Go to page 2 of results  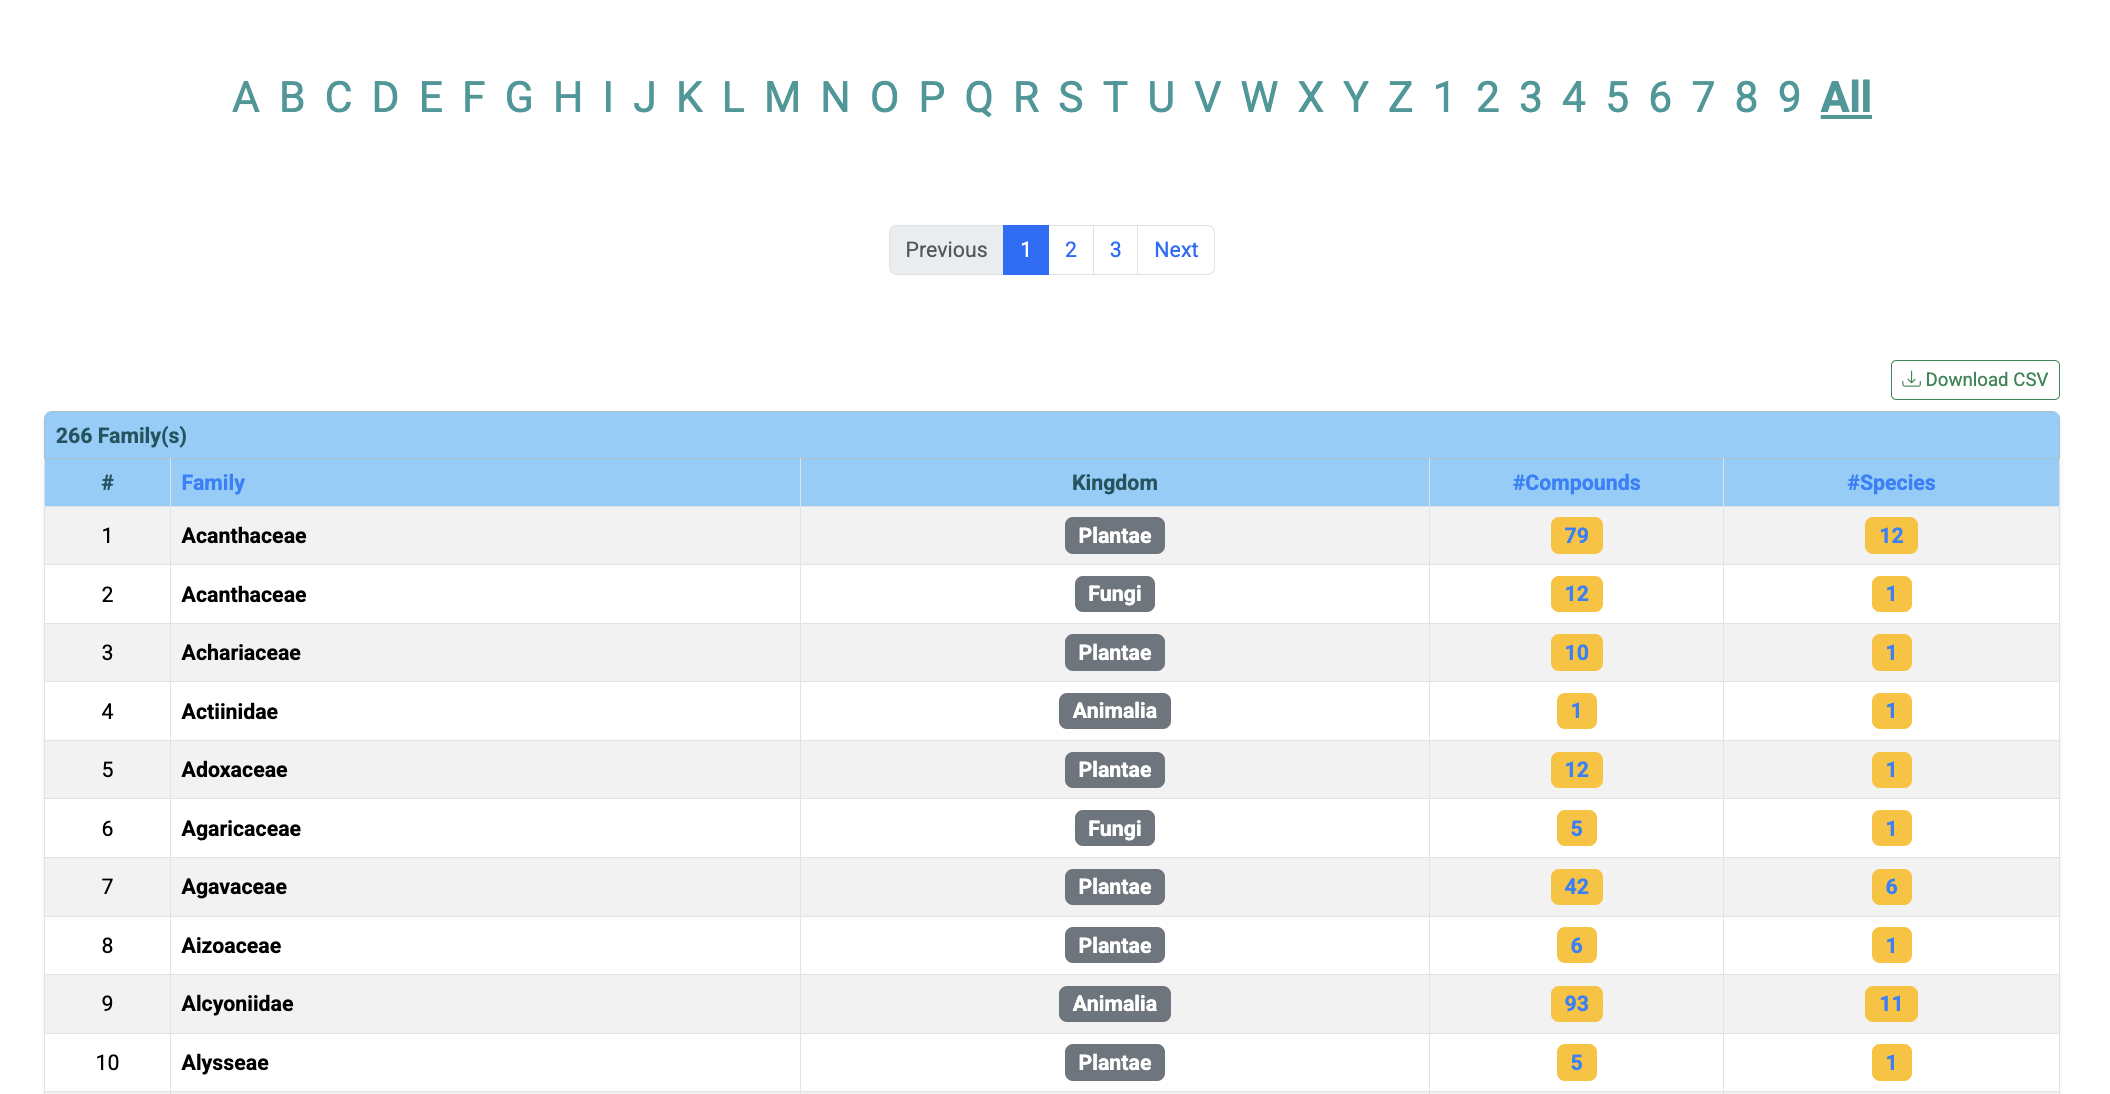coord(1070,250)
